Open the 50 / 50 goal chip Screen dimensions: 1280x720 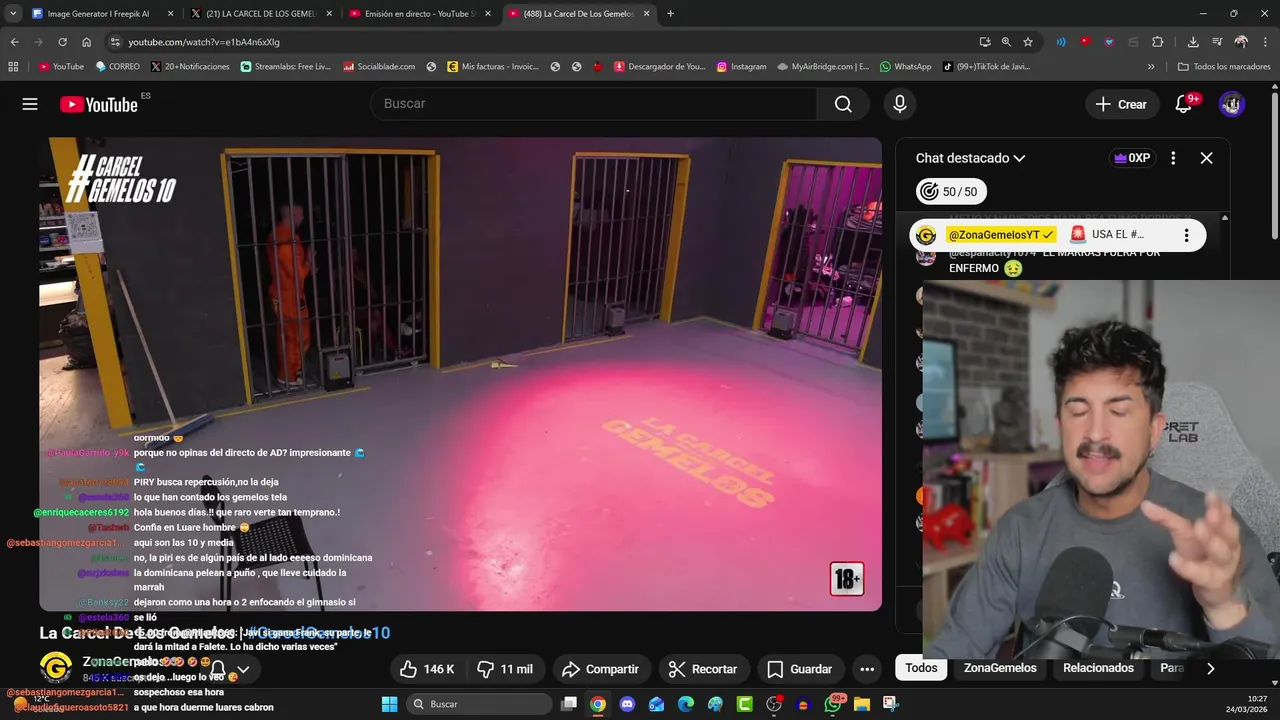click(x=951, y=192)
